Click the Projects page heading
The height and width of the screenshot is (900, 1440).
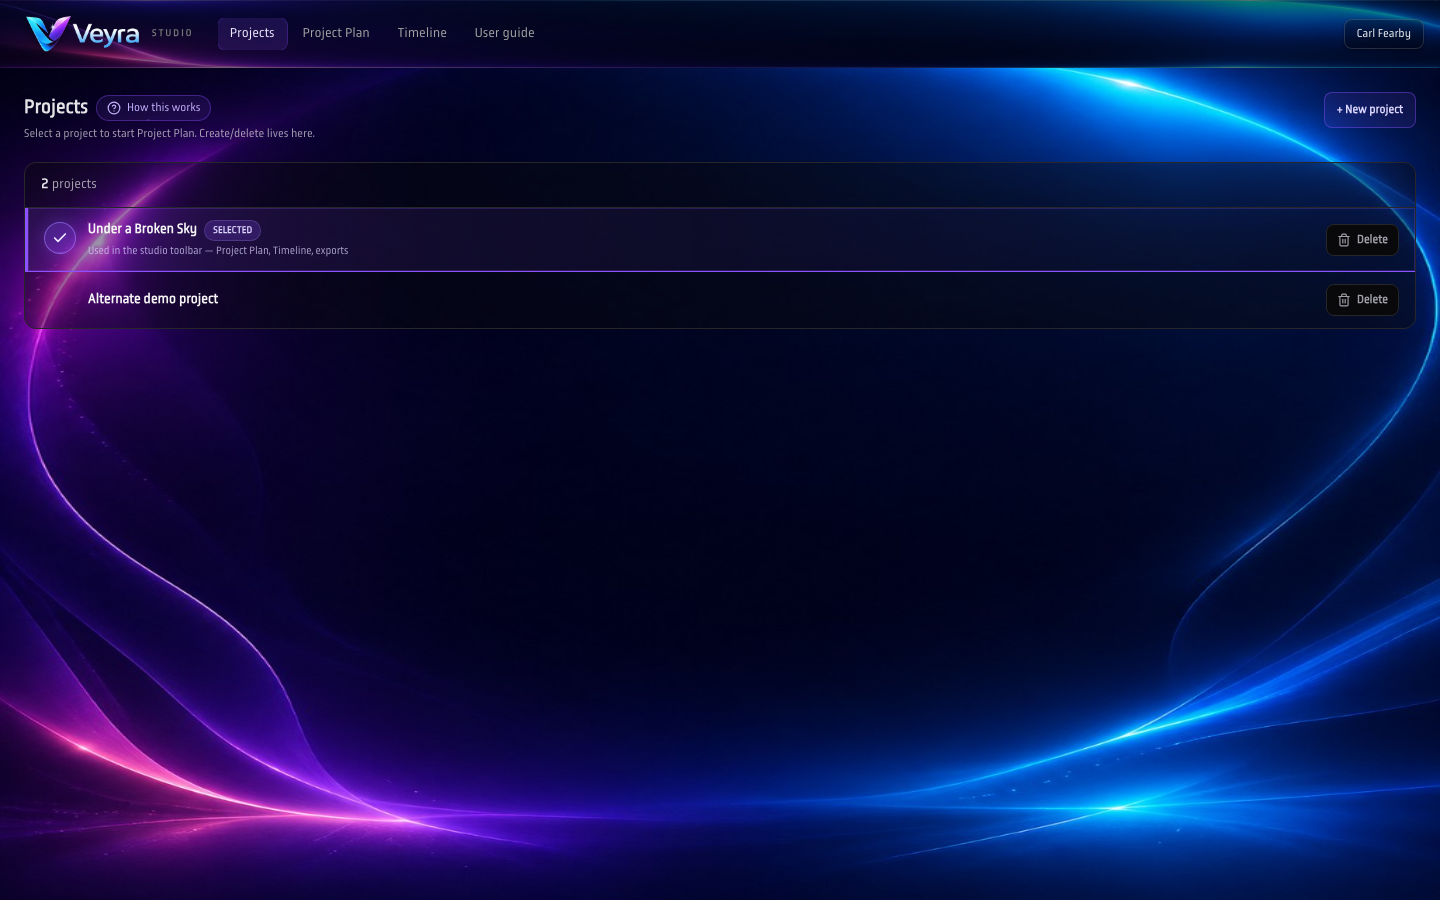pos(56,107)
